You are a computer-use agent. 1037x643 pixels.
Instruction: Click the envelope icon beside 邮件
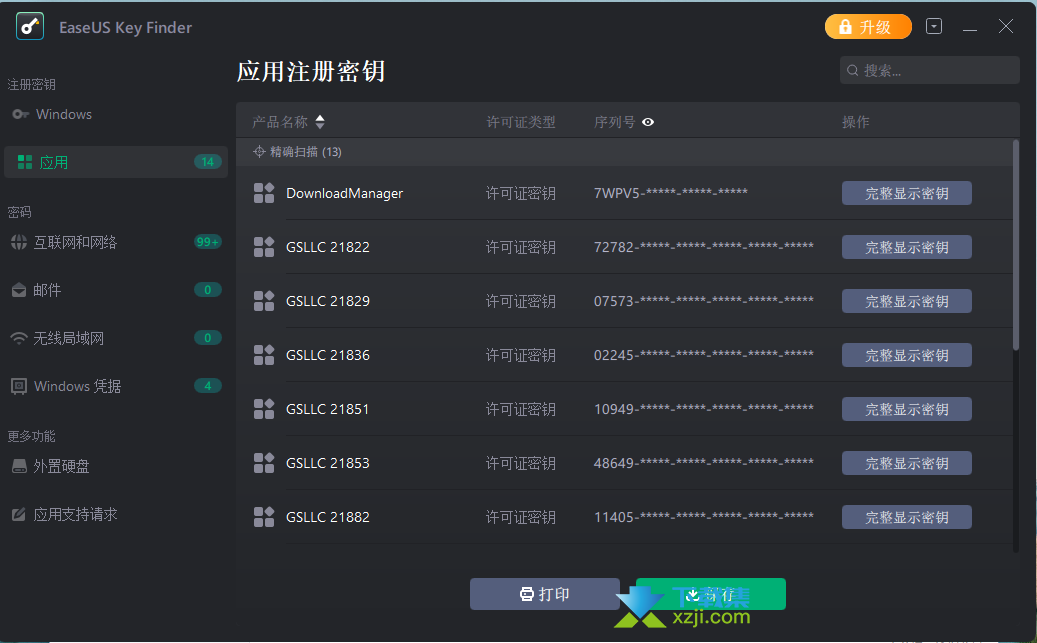pyautogui.click(x=19, y=290)
